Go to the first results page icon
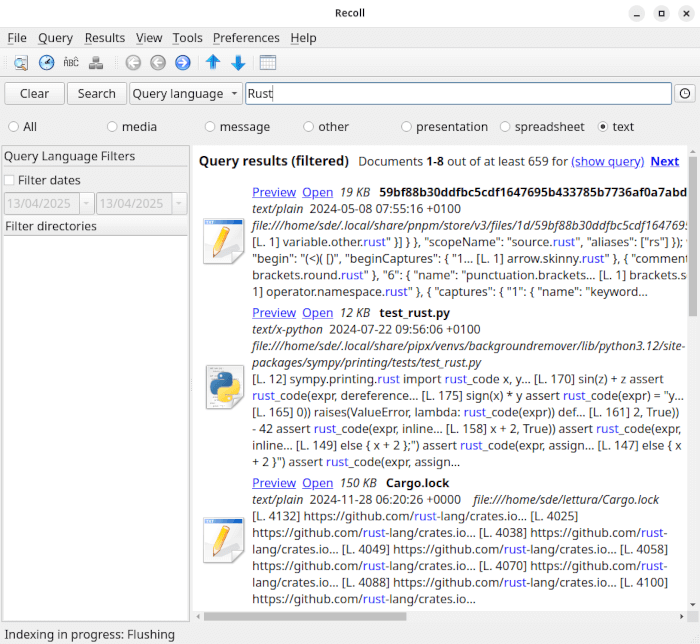 (x=133, y=62)
